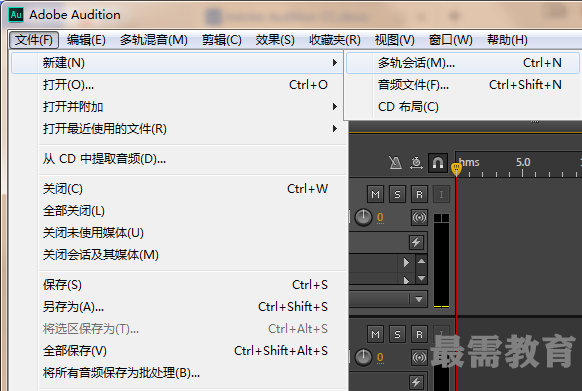The width and height of the screenshot is (582, 391).
Task: Click the timeline ruler at 5.0
Action: pyautogui.click(x=523, y=163)
